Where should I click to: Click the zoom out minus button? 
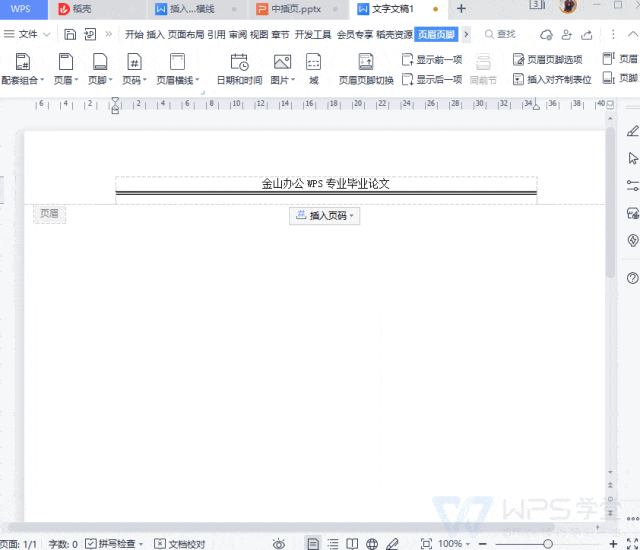483,544
